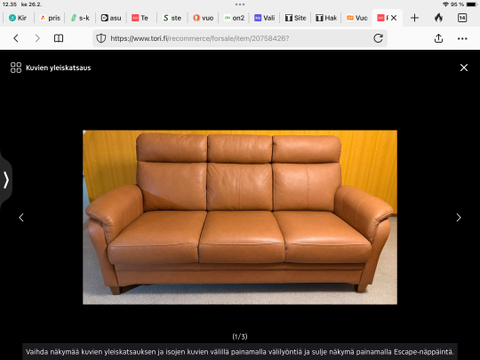Open Kuvien yleiskatsaus grid overview
The height and width of the screenshot is (360, 480).
pyautogui.click(x=50, y=68)
